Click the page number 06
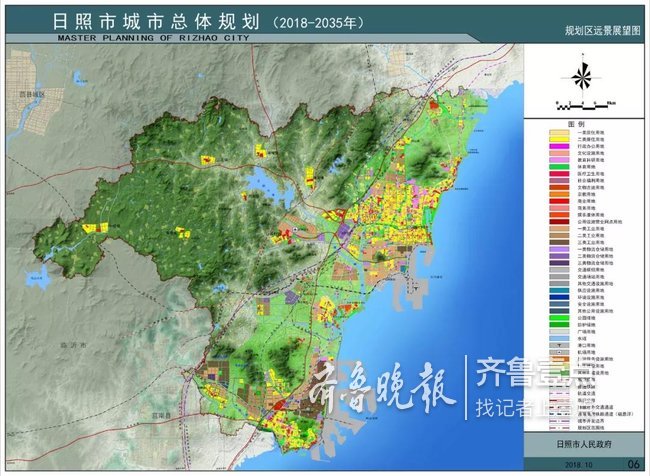Image resolution: width=650 pixels, height=476 pixels. (631, 465)
